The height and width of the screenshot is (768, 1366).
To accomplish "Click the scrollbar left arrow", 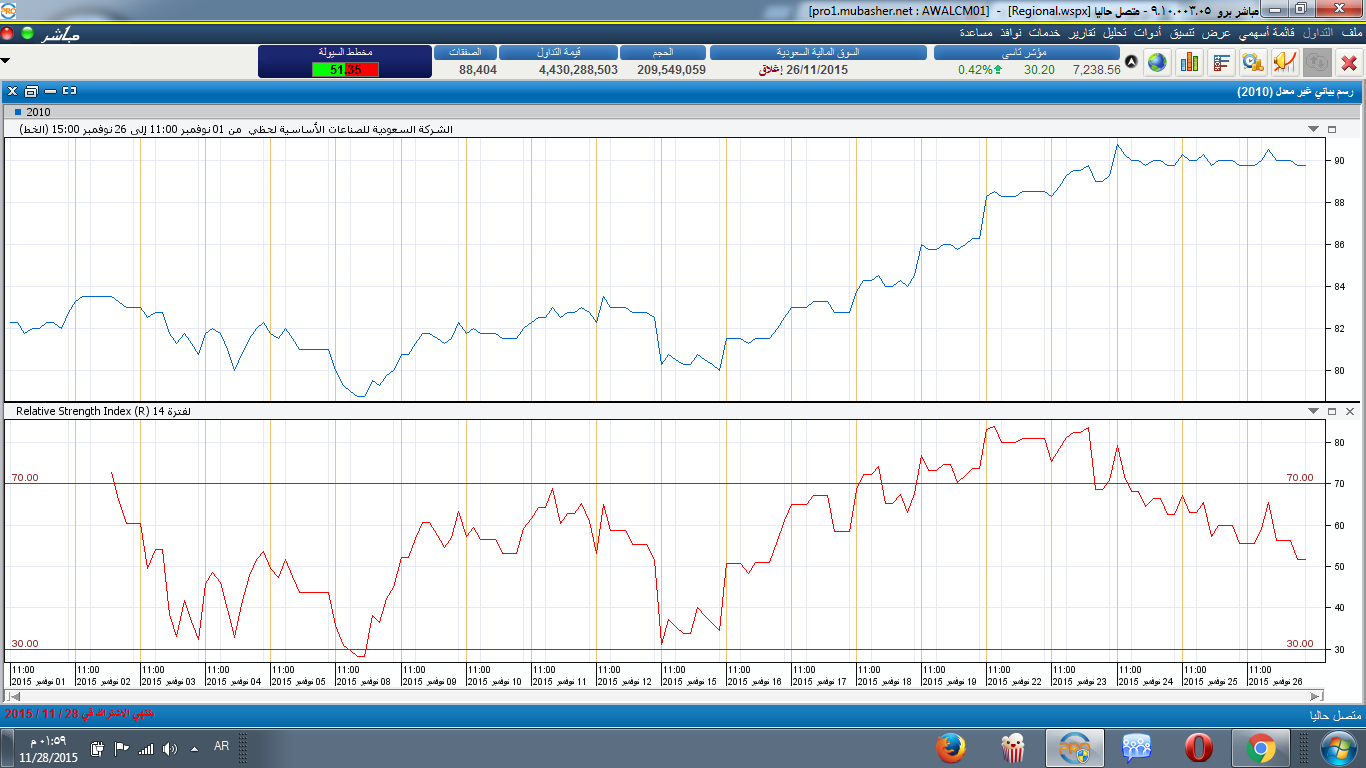I will click(13, 696).
